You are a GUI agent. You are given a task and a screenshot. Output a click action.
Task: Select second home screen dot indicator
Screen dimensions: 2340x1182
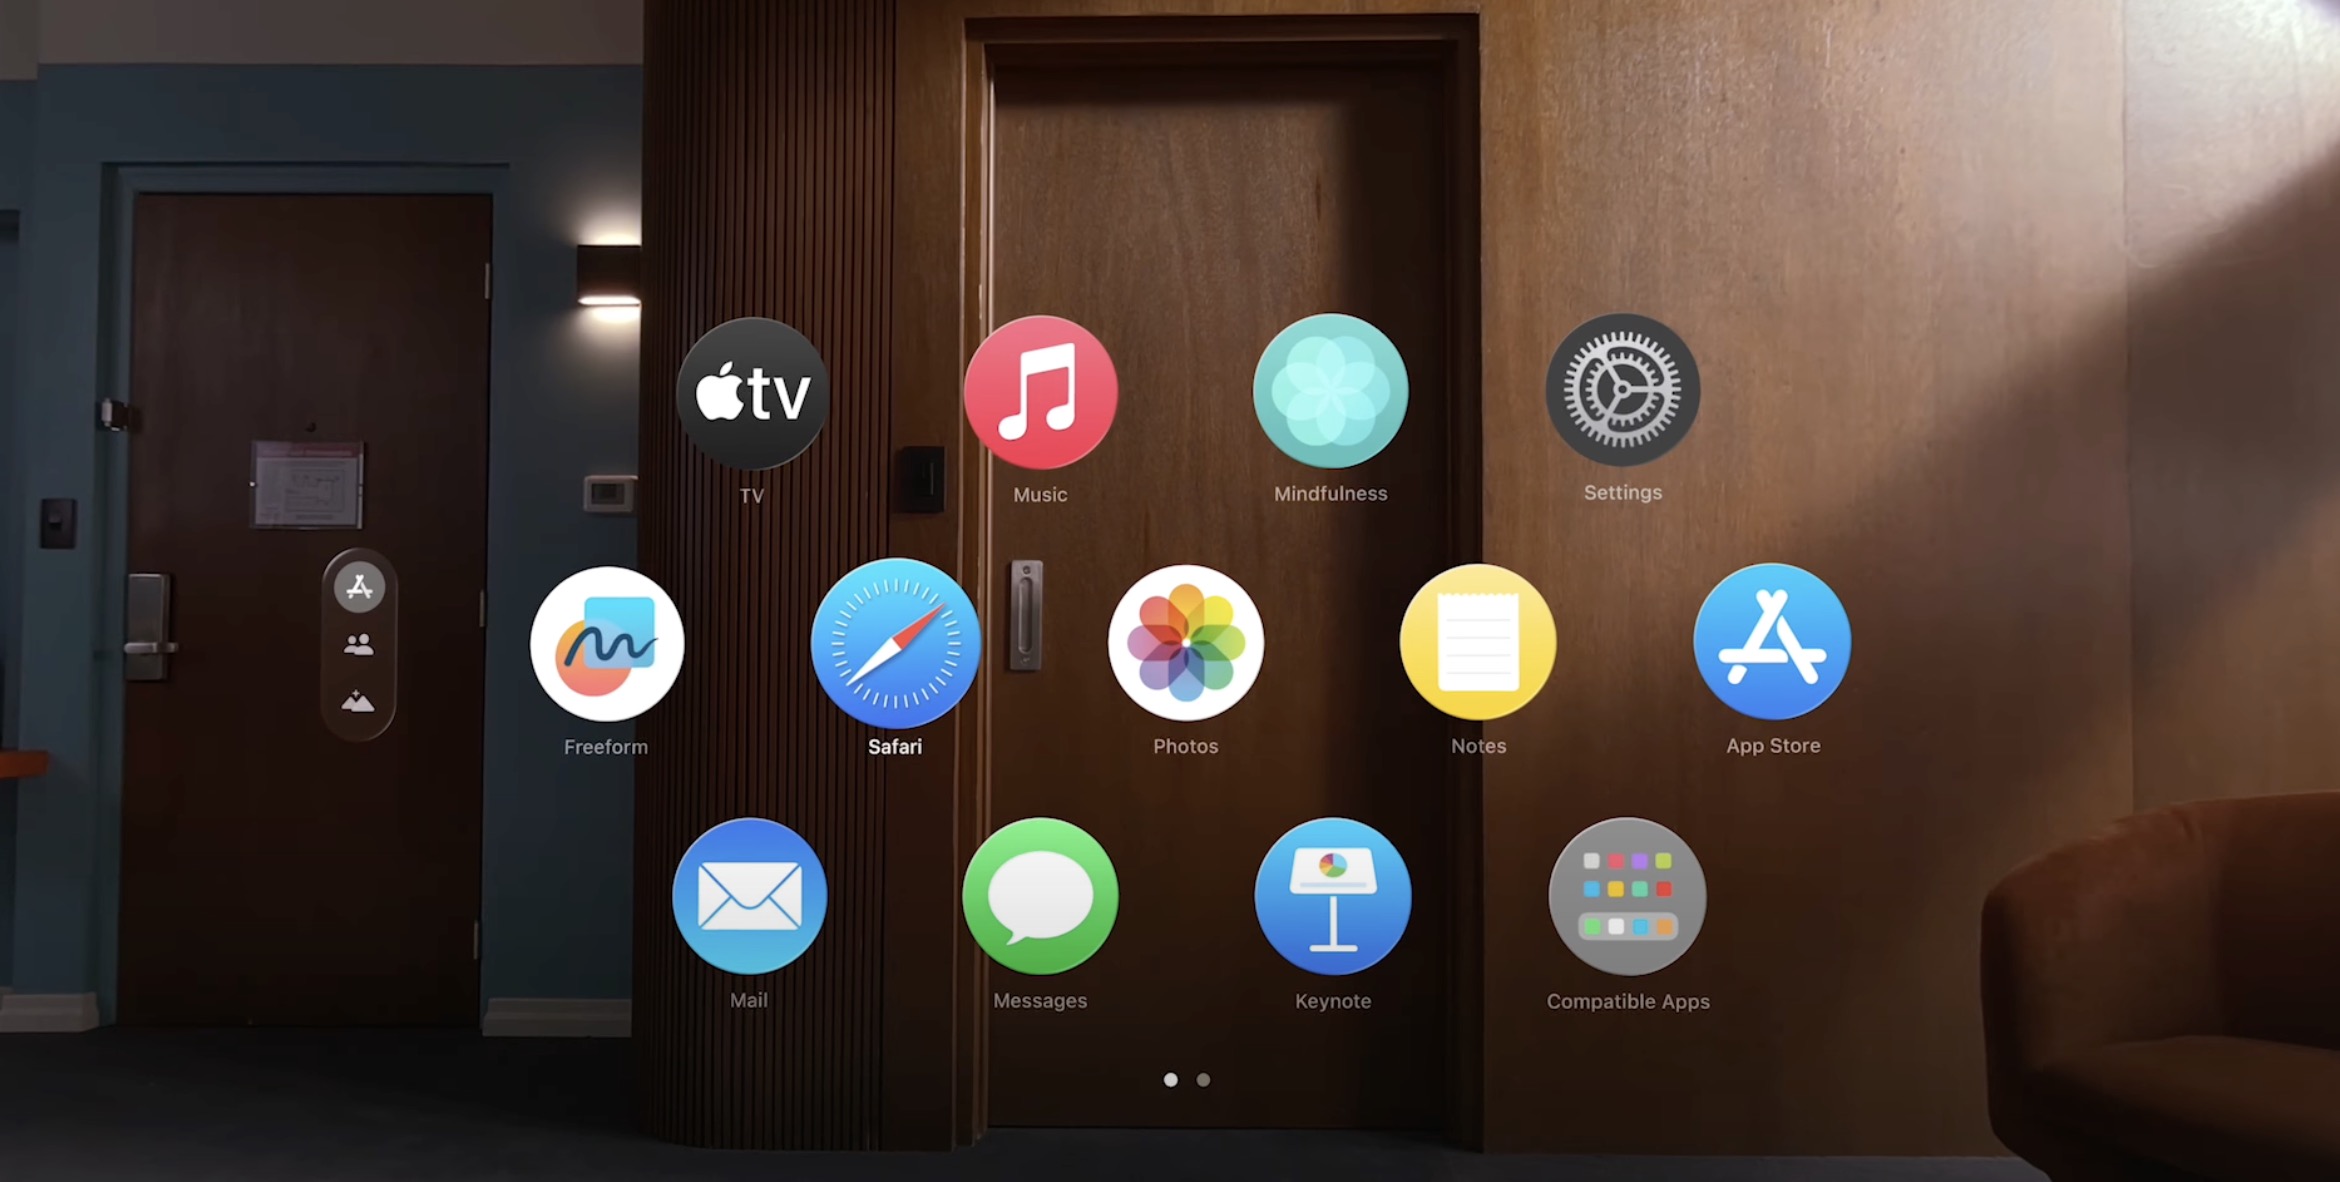[x=1204, y=1078]
